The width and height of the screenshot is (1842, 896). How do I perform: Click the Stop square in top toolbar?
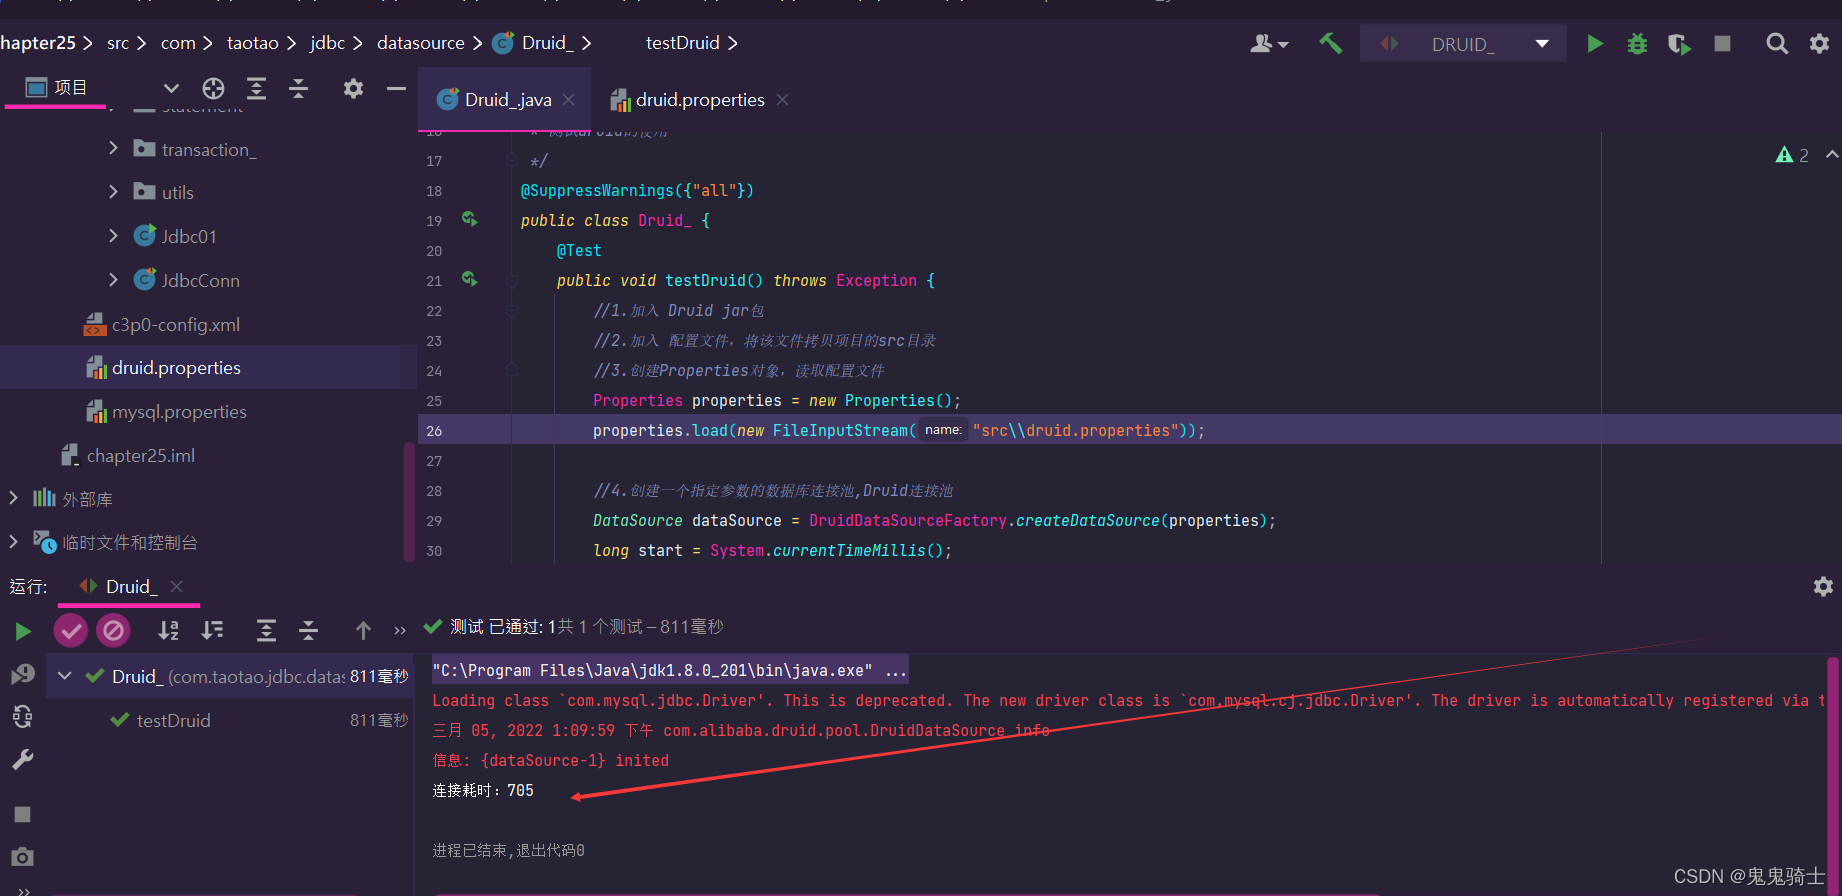pos(1722,44)
